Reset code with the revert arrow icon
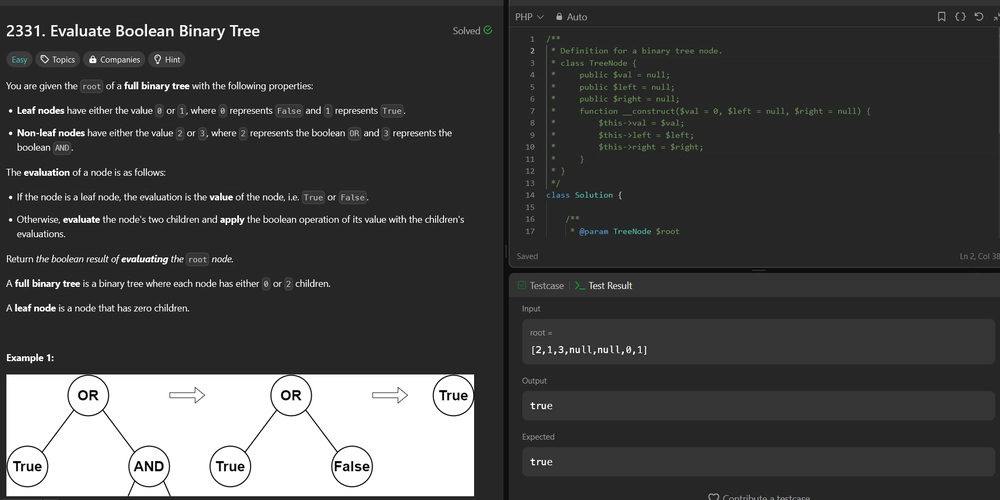This screenshot has height=500, width=1000. (x=979, y=17)
